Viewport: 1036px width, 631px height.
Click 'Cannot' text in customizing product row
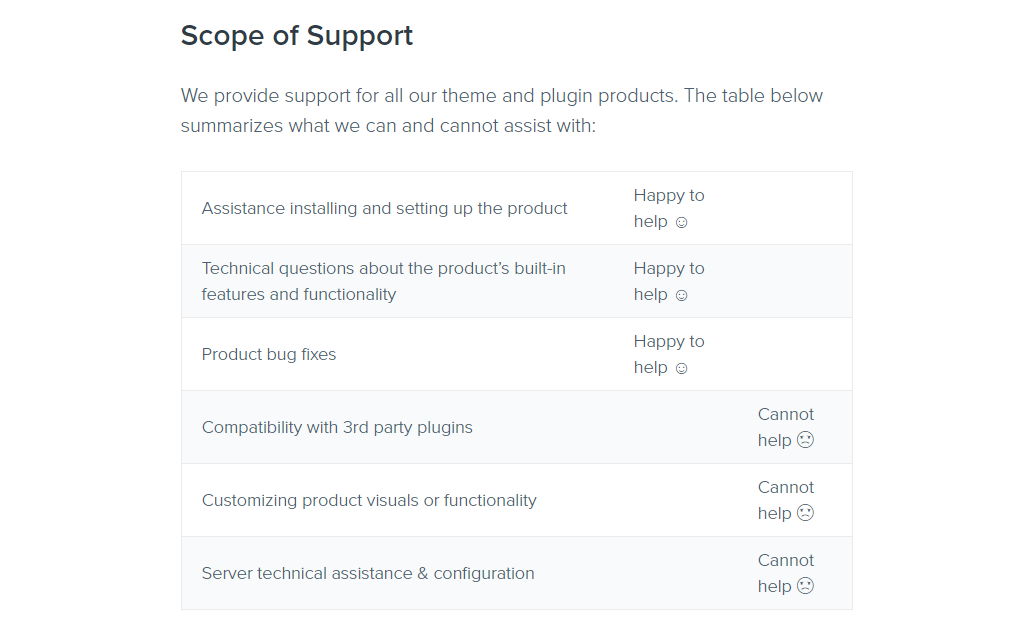[x=786, y=488]
